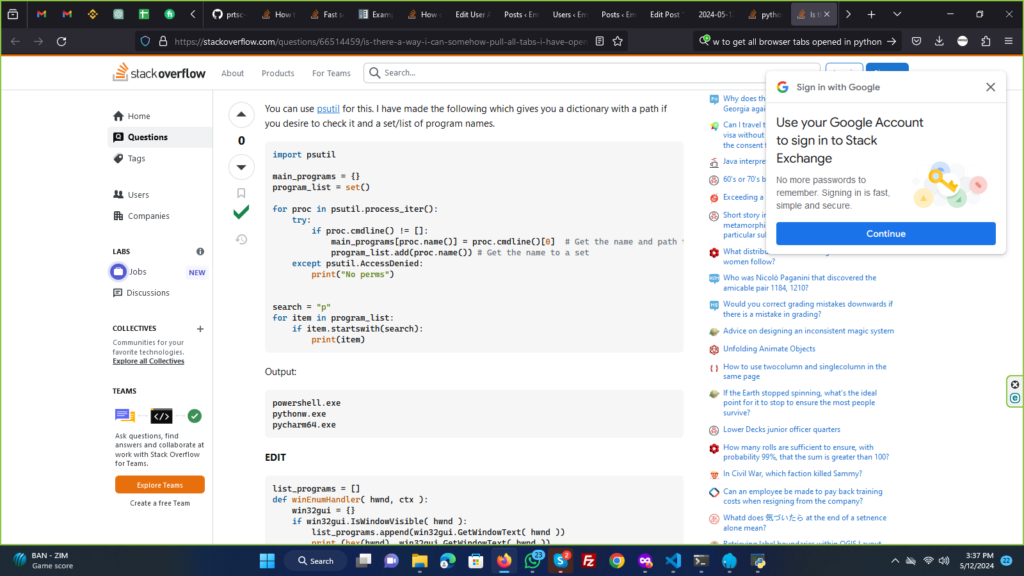Add a collective with the plus icon
1024x576 pixels.
tap(200, 328)
